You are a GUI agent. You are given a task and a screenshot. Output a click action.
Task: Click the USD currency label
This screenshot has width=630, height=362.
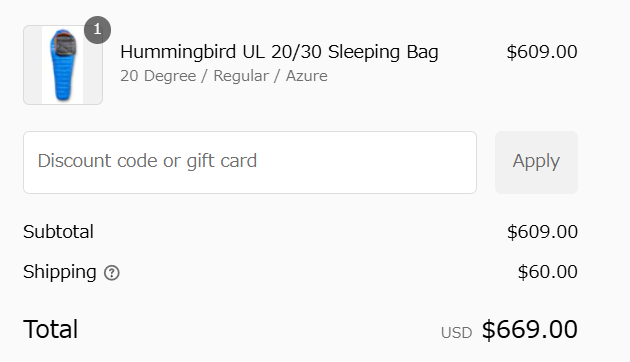[x=456, y=333]
